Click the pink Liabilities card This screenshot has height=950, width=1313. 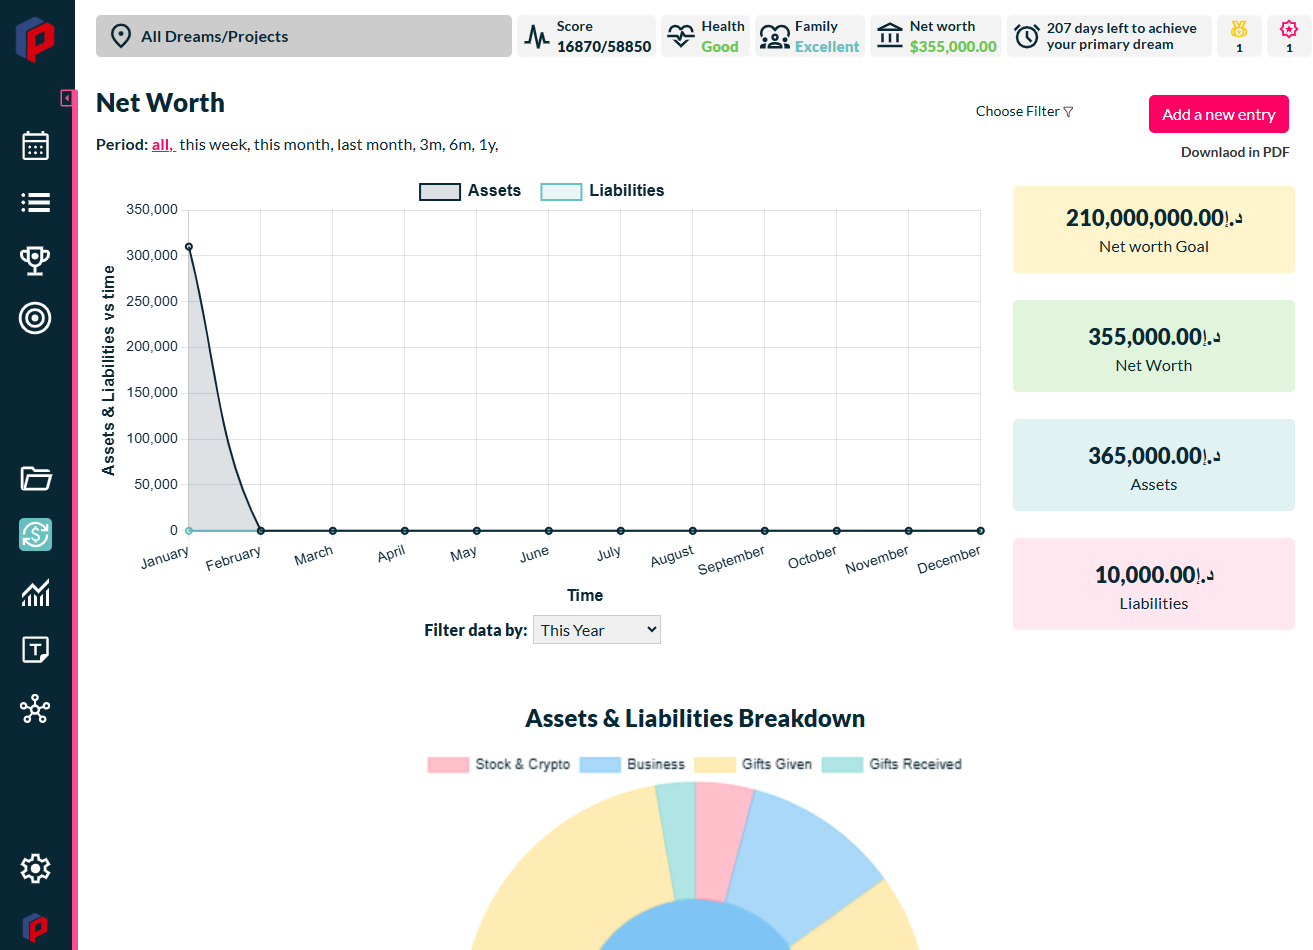coord(1153,584)
